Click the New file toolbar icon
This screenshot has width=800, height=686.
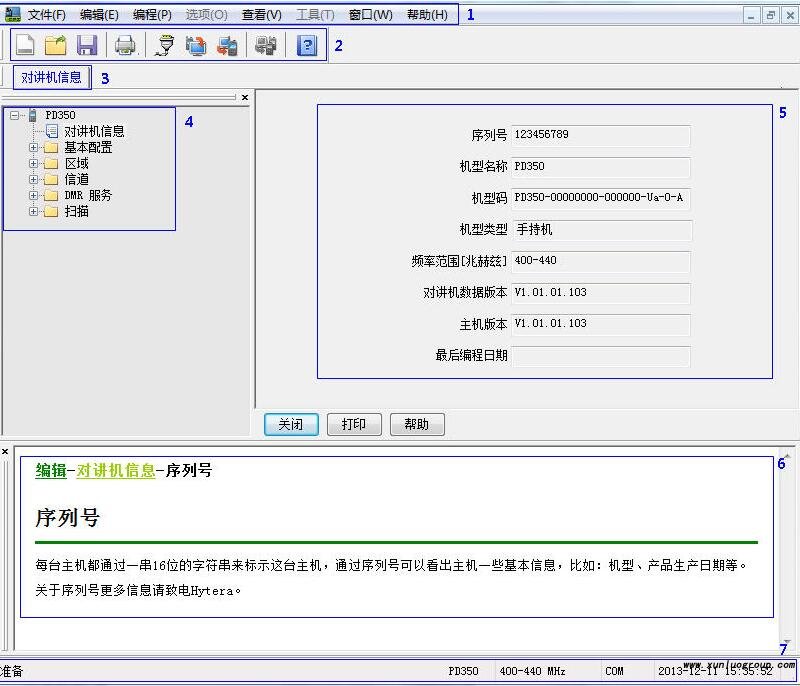(25, 45)
